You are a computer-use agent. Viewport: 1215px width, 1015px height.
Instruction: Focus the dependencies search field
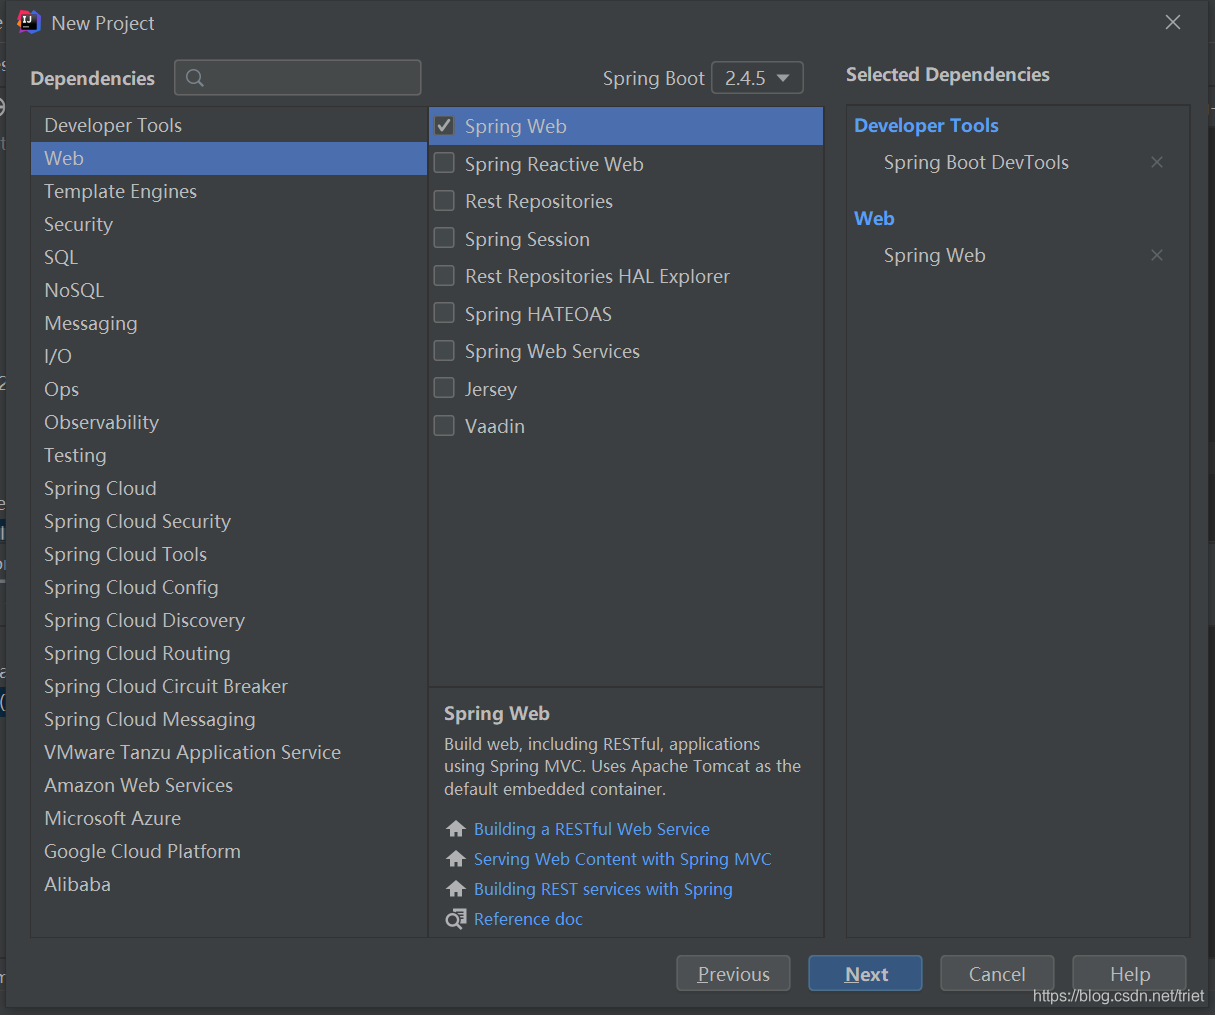298,78
